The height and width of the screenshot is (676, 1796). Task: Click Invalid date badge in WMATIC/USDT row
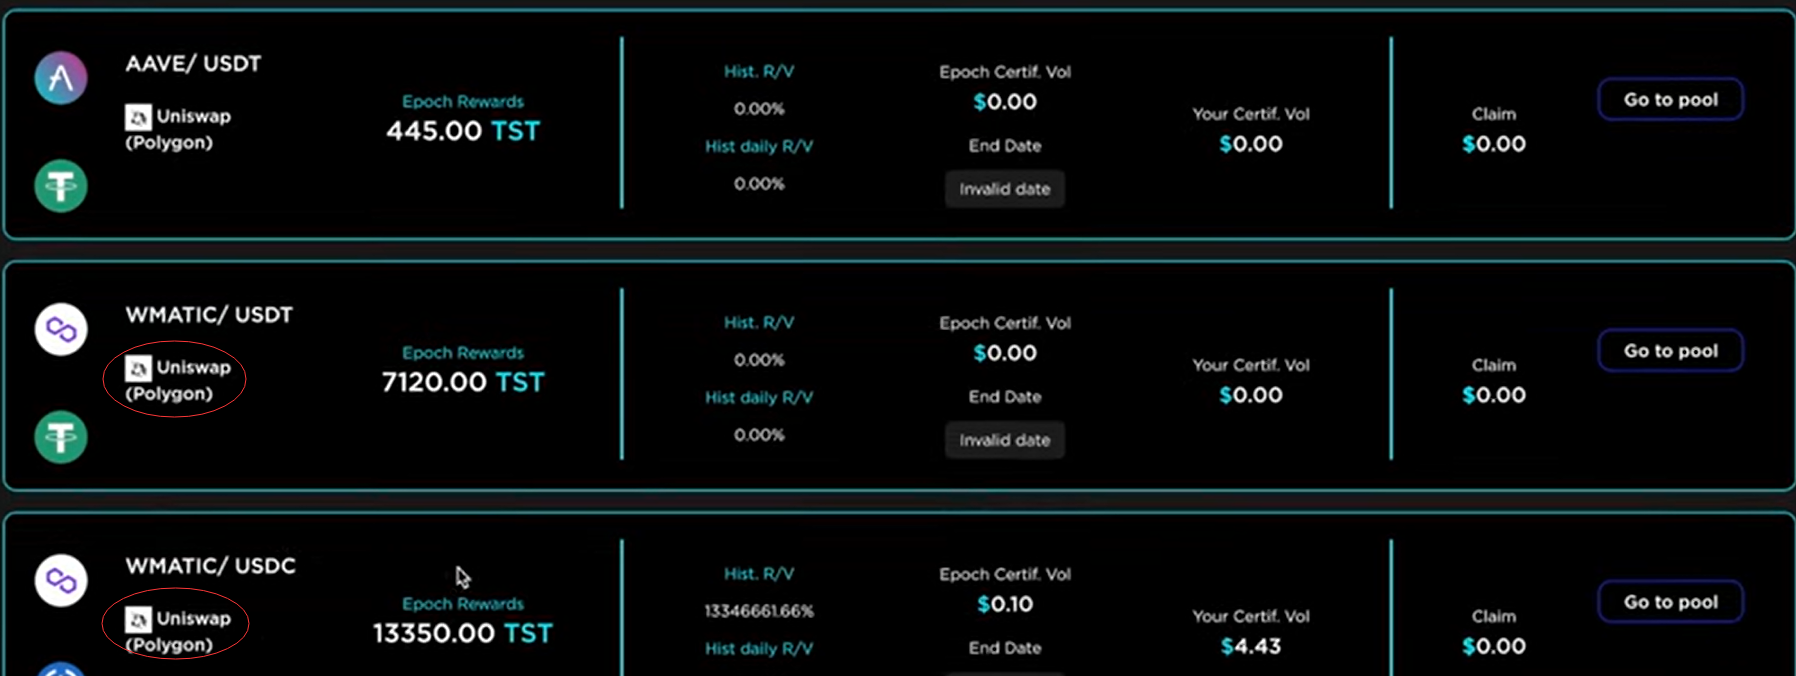coord(1004,440)
